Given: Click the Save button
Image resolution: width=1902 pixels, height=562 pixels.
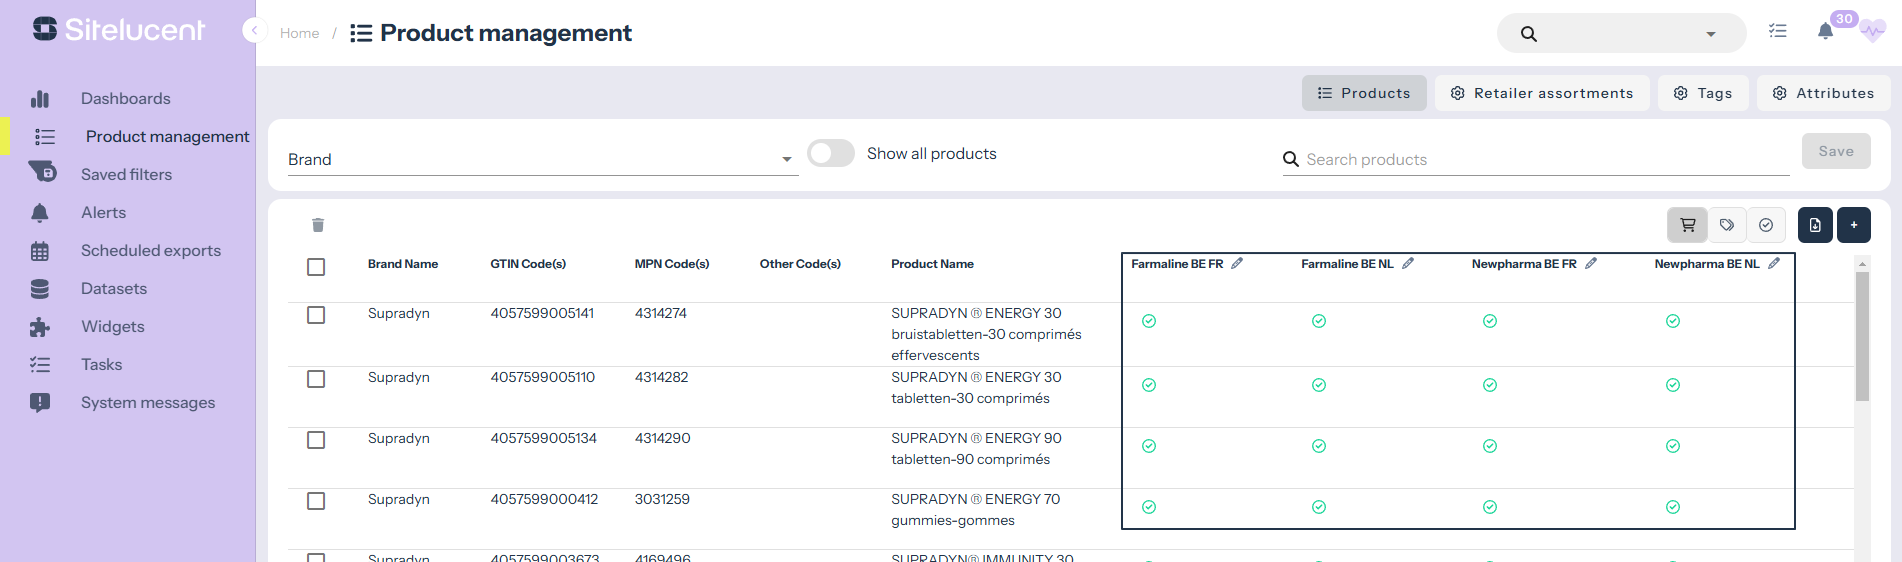Looking at the screenshot, I should click(x=1836, y=151).
